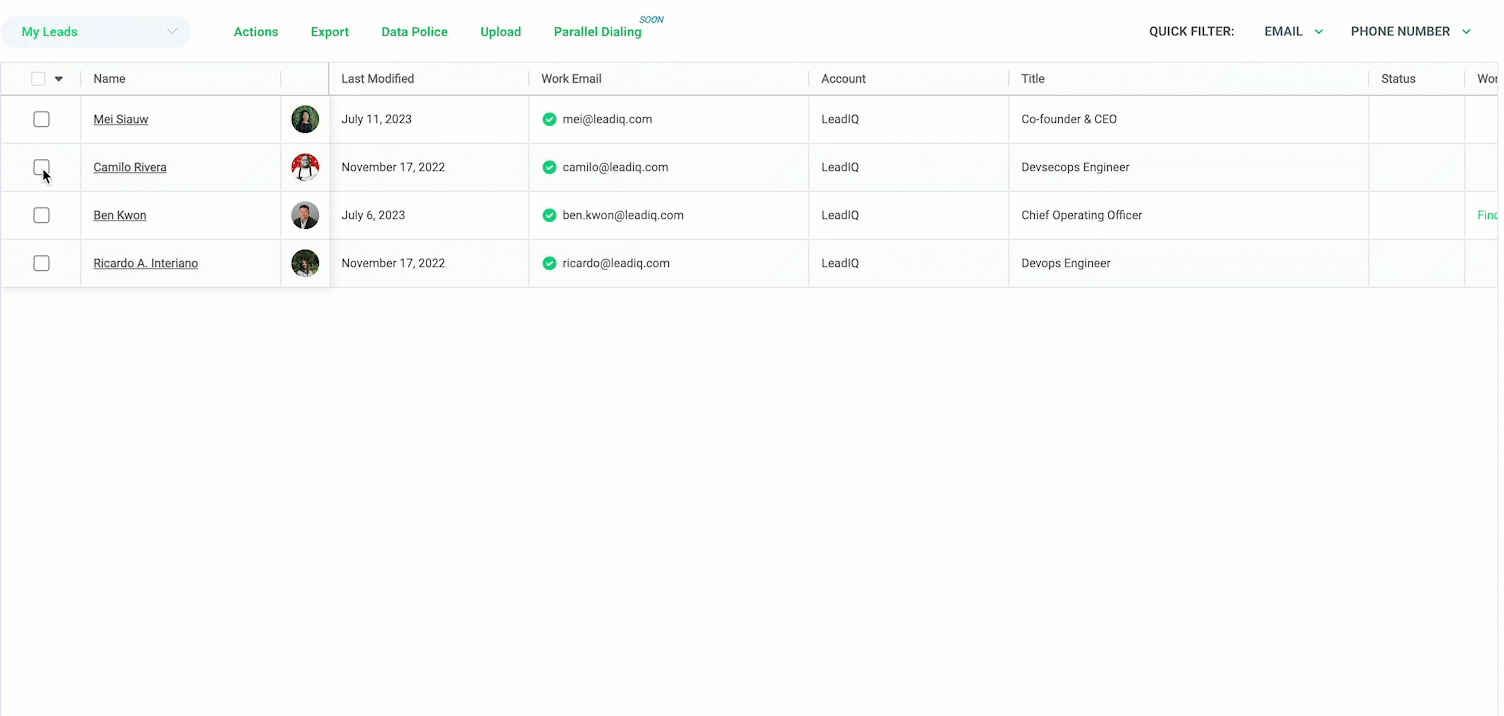Click Mei Siauw's profile avatar
Image resolution: width=1504 pixels, height=716 pixels.
pyautogui.click(x=305, y=119)
